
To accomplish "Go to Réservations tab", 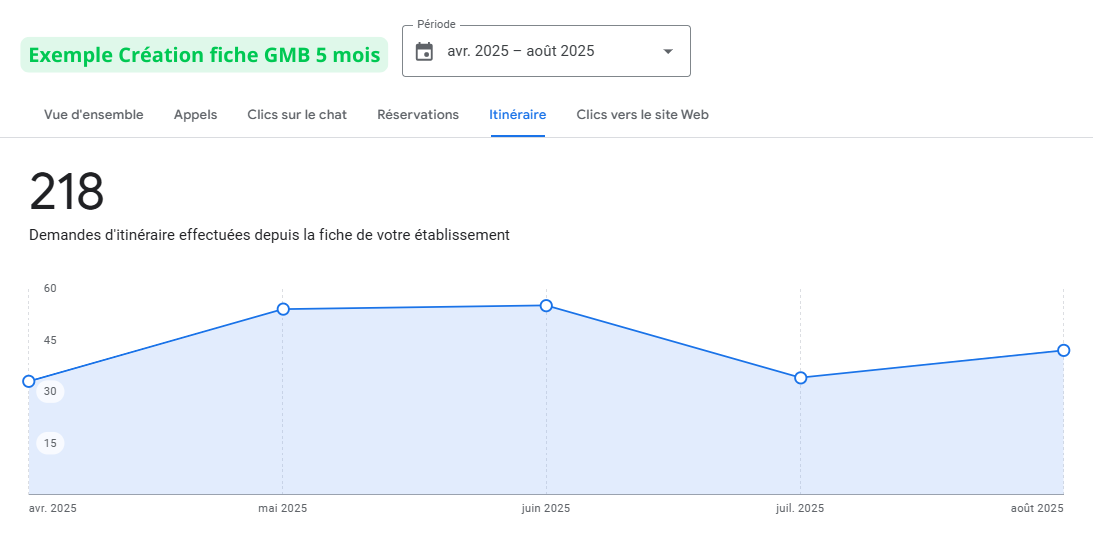I will click(x=418, y=115).
